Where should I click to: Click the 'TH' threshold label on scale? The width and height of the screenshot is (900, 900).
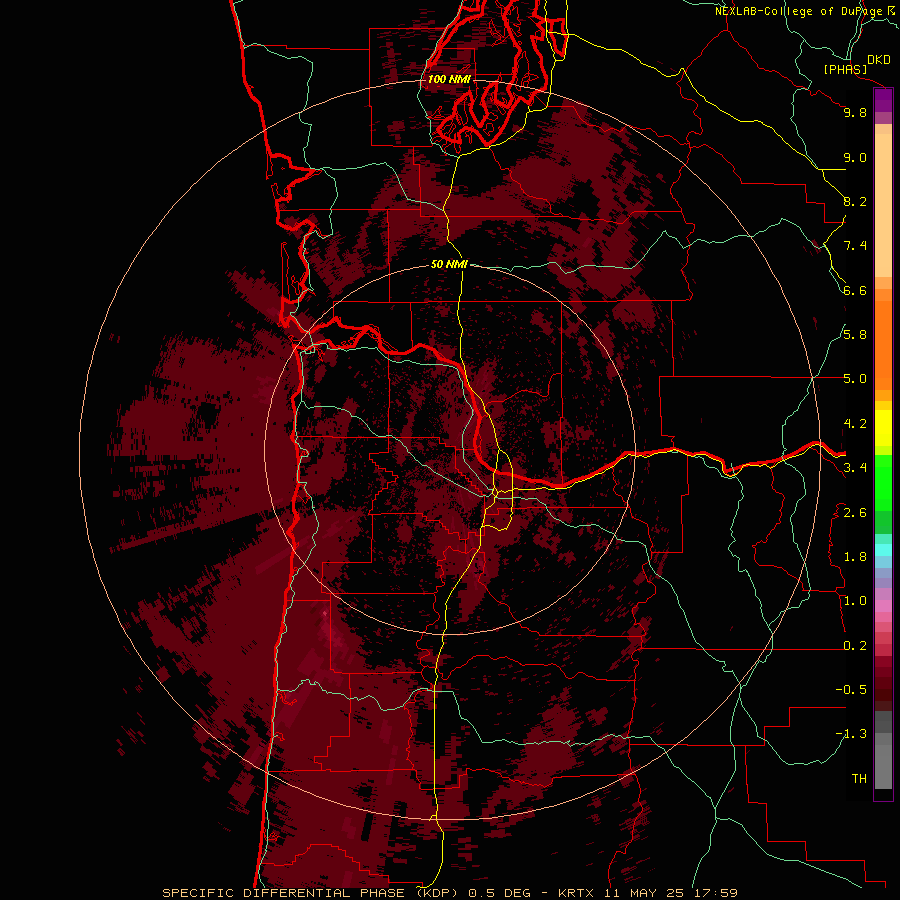[859, 779]
